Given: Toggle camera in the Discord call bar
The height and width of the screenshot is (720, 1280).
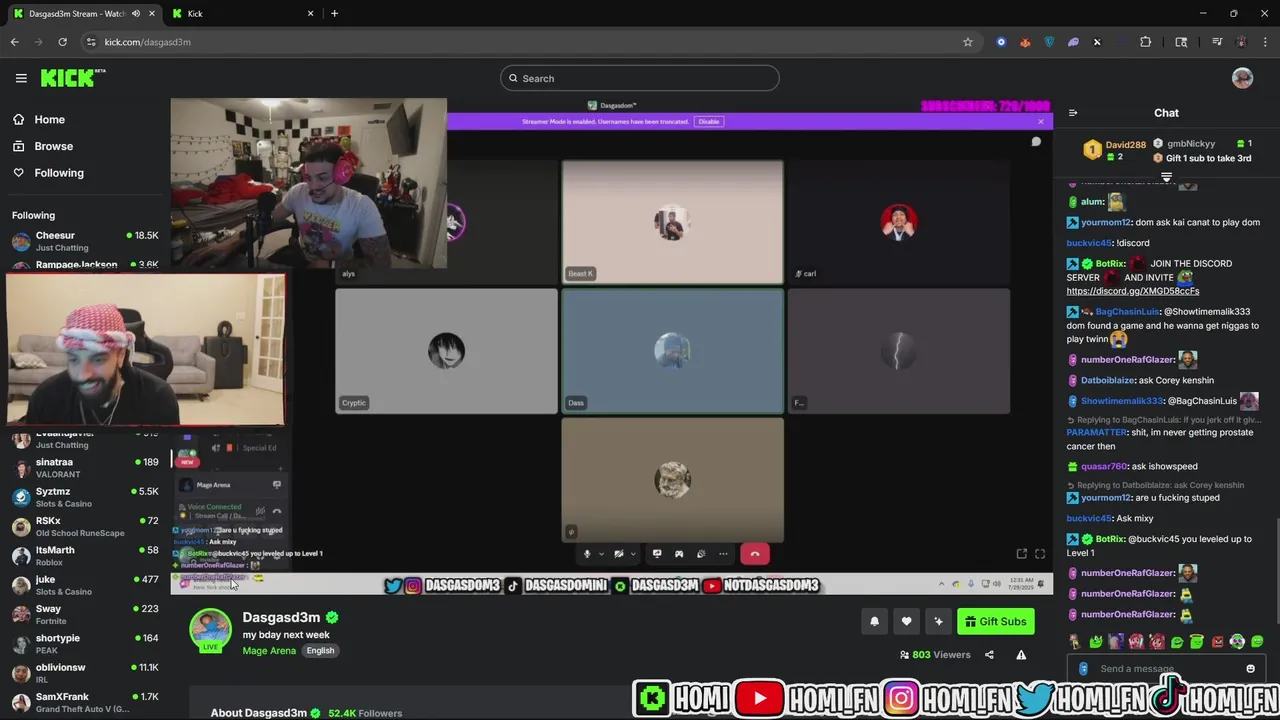Looking at the screenshot, I should tap(619, 554).
